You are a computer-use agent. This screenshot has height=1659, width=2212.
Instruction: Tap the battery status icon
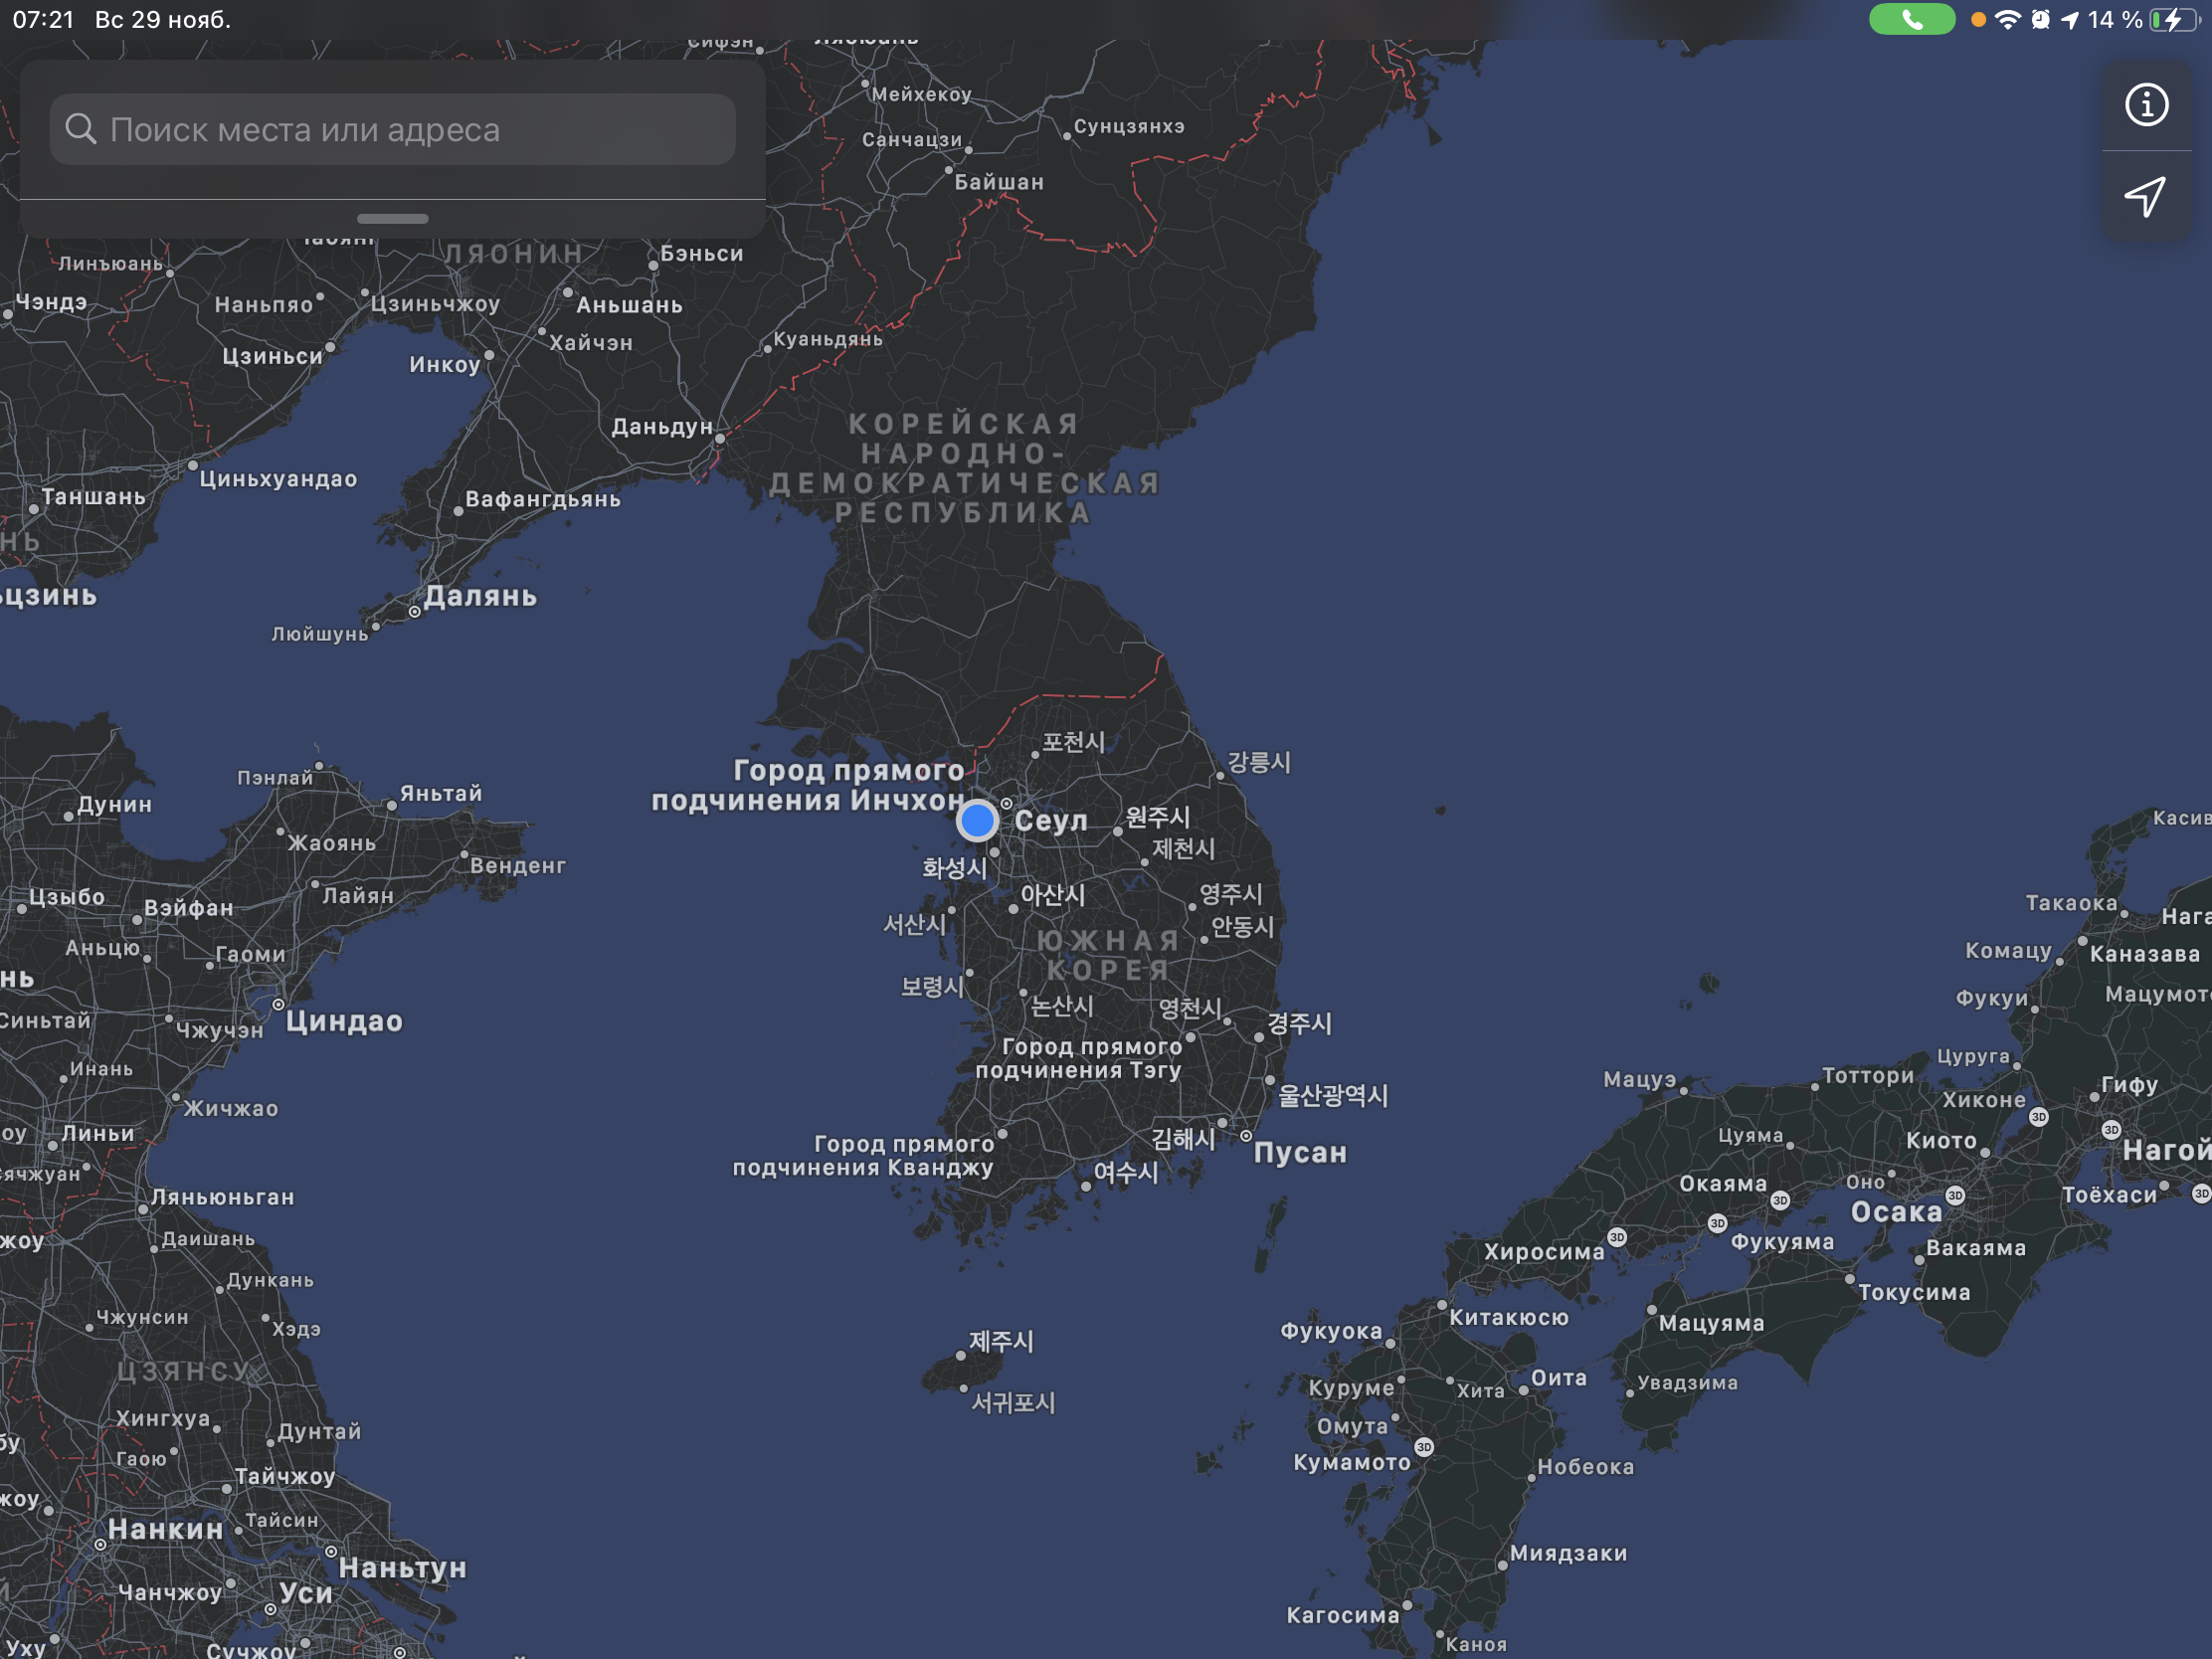click(x=2172, y=19)
